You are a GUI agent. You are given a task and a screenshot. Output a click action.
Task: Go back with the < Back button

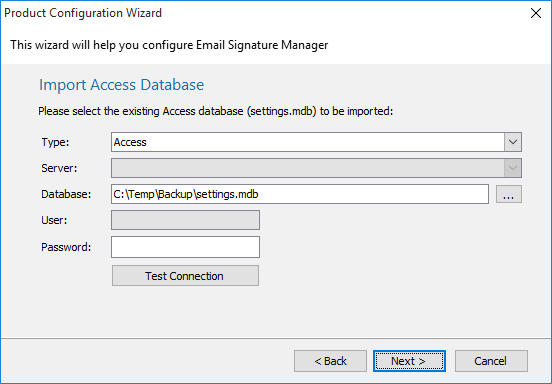click(x=330, y=361)
